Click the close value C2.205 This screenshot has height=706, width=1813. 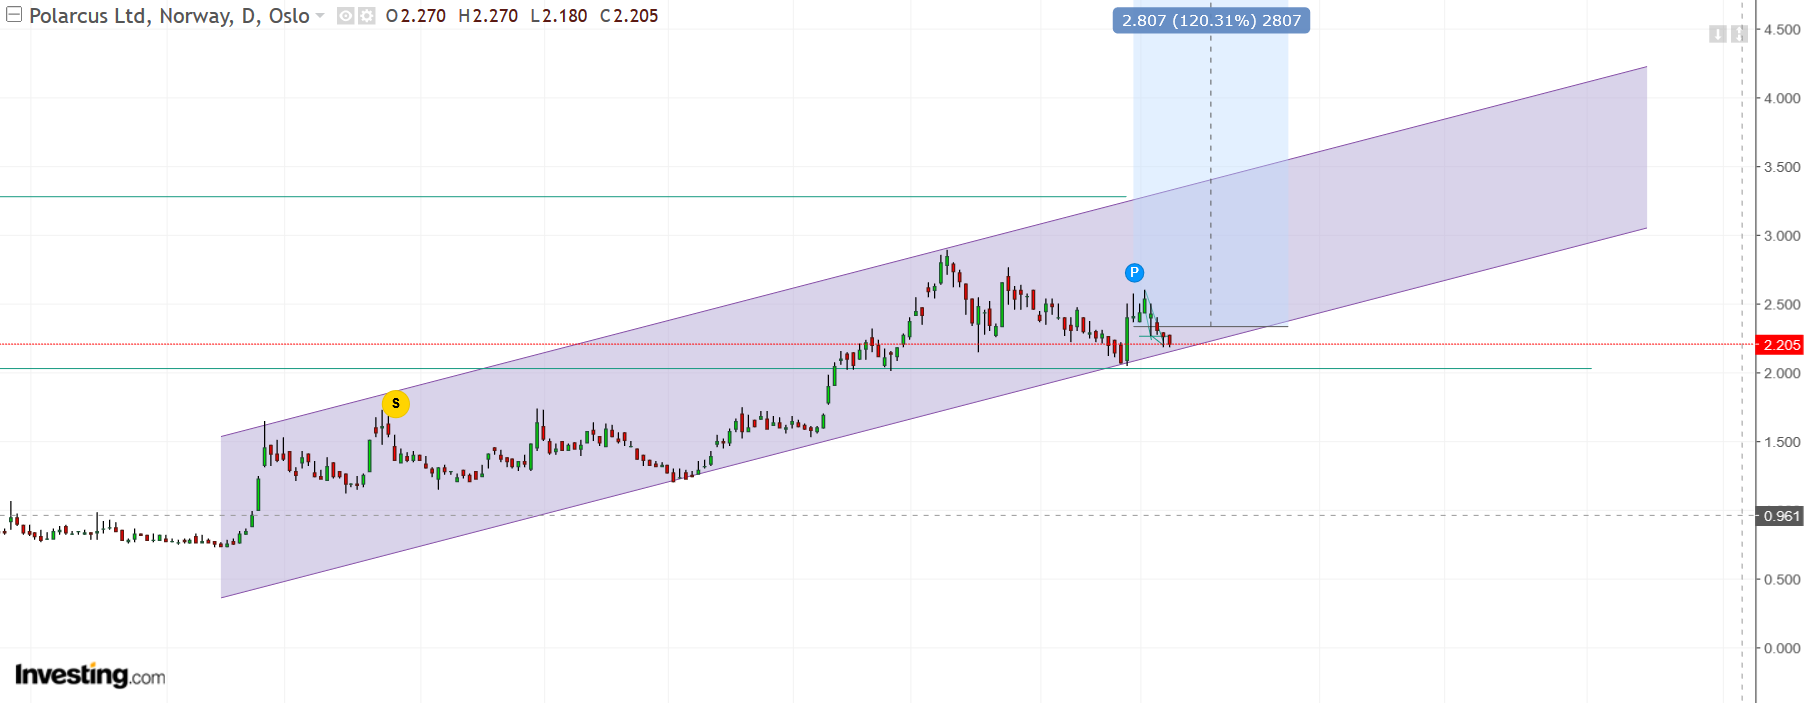pyautogui.click(x=629, y=16)
